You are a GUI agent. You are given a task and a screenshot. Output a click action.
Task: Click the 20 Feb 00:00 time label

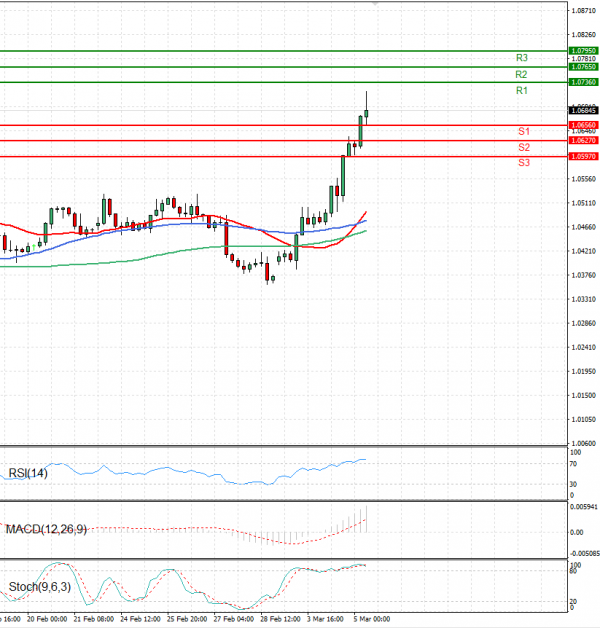tap(47, 619)
